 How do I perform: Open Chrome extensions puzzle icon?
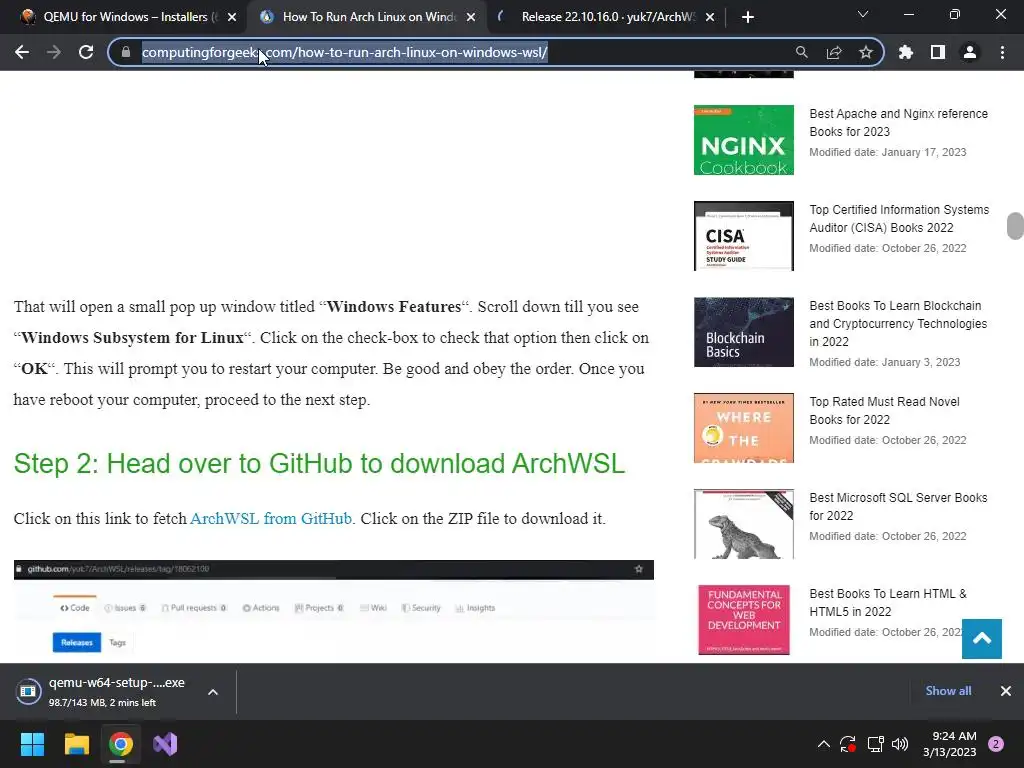pos(905,52)
